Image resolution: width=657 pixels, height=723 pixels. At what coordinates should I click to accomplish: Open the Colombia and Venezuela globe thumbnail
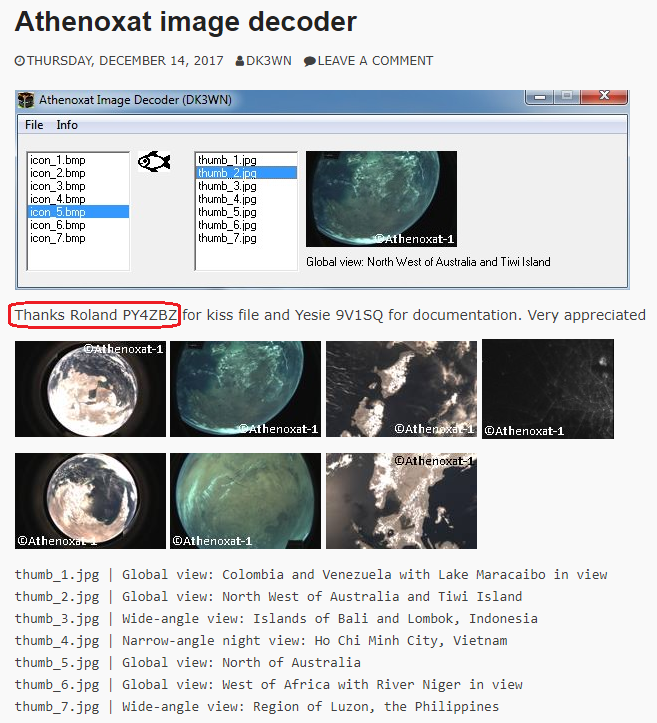tap(90, 389)
